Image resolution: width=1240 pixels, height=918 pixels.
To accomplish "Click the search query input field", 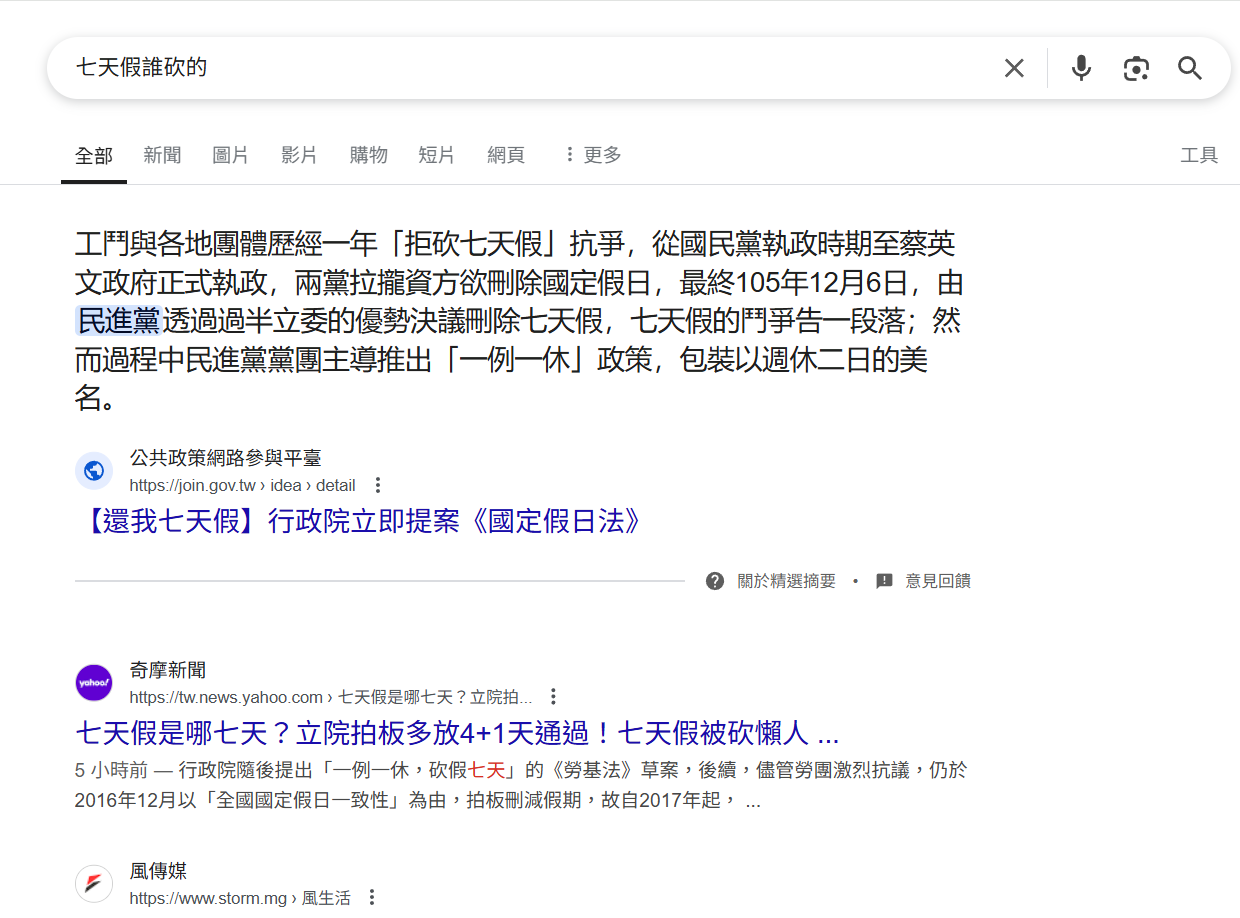I will click(x=530, y=68).
